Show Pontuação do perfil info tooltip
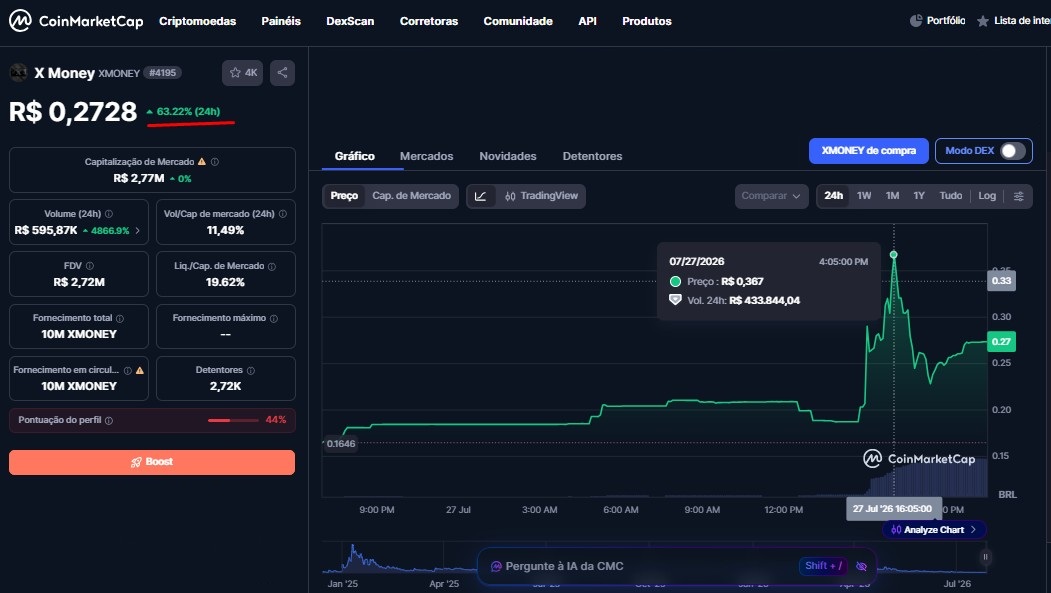Viewport: 1051px width, 593px height. (109, 420)
